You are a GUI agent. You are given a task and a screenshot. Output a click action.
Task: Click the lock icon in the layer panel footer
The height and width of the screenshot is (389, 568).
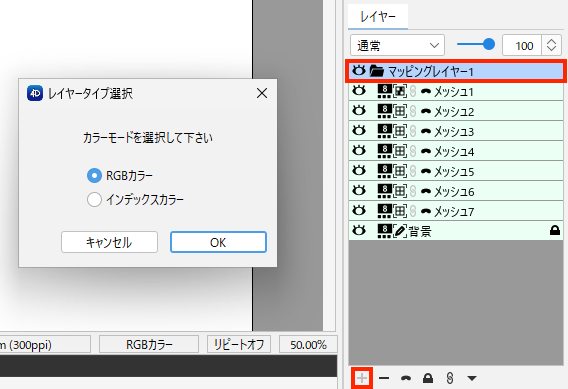[428, 378]
